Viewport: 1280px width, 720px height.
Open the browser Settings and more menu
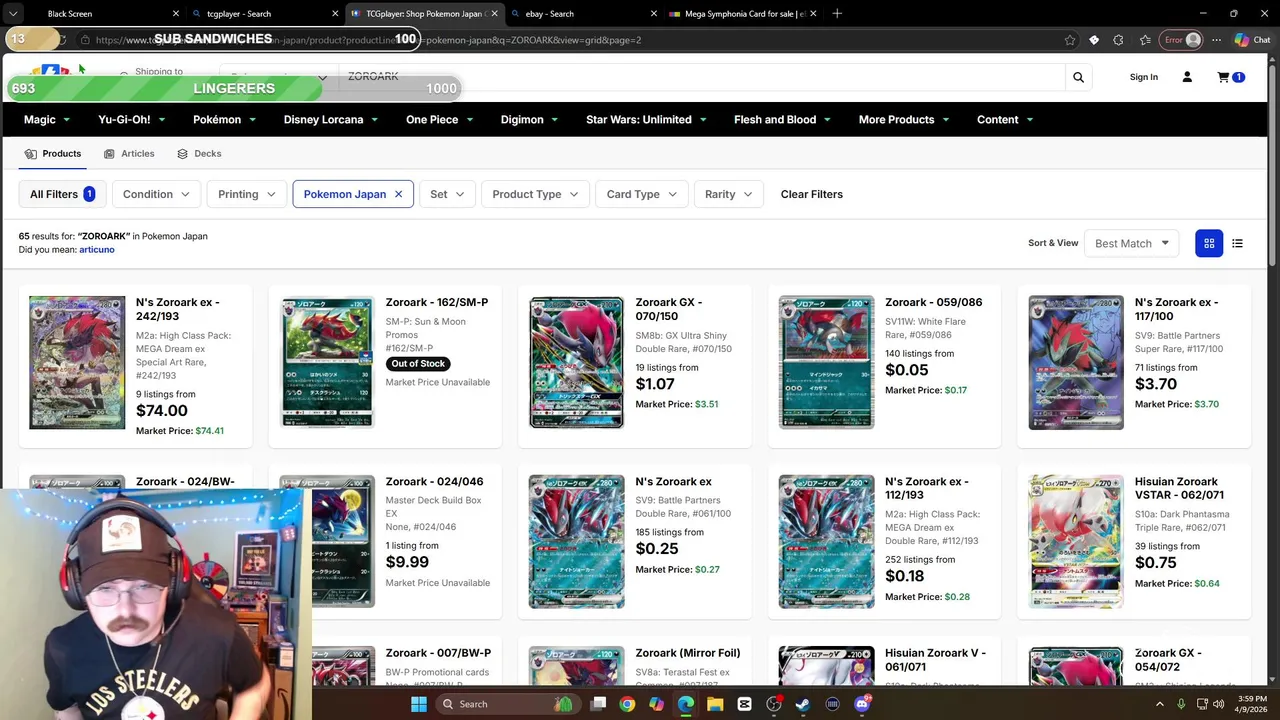click(1216, 40)
